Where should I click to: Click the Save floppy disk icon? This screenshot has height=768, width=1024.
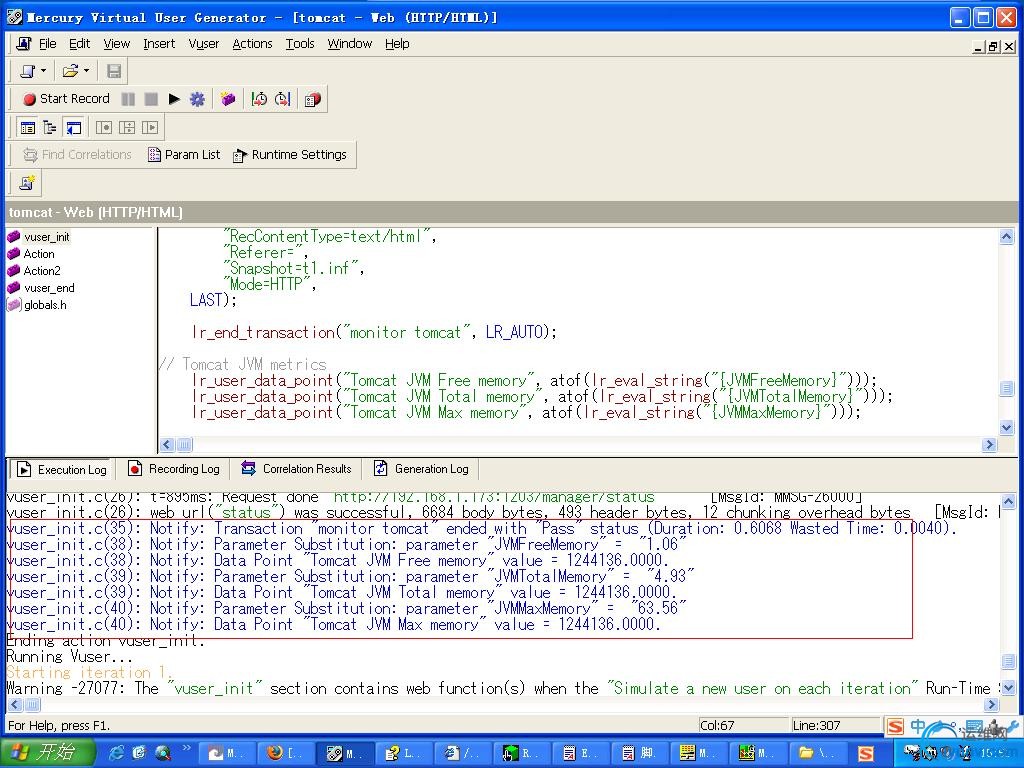pos(114,71)
